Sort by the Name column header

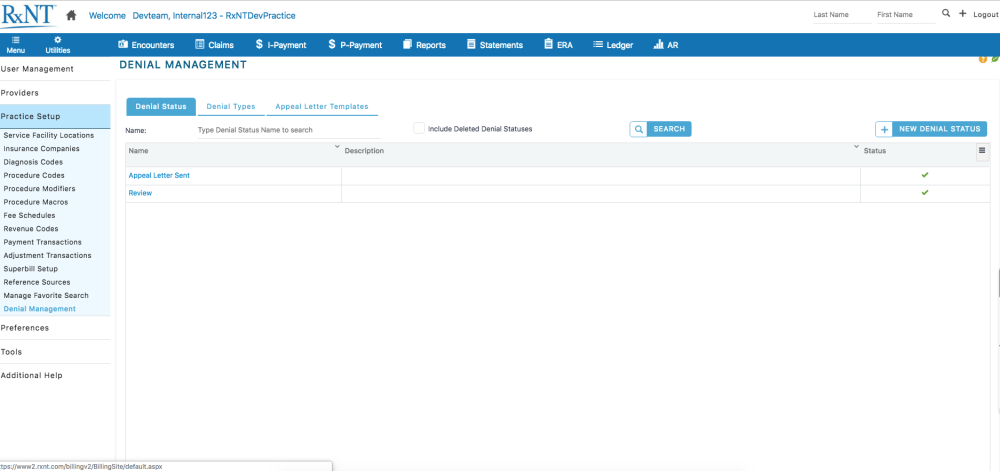[138, 151]
